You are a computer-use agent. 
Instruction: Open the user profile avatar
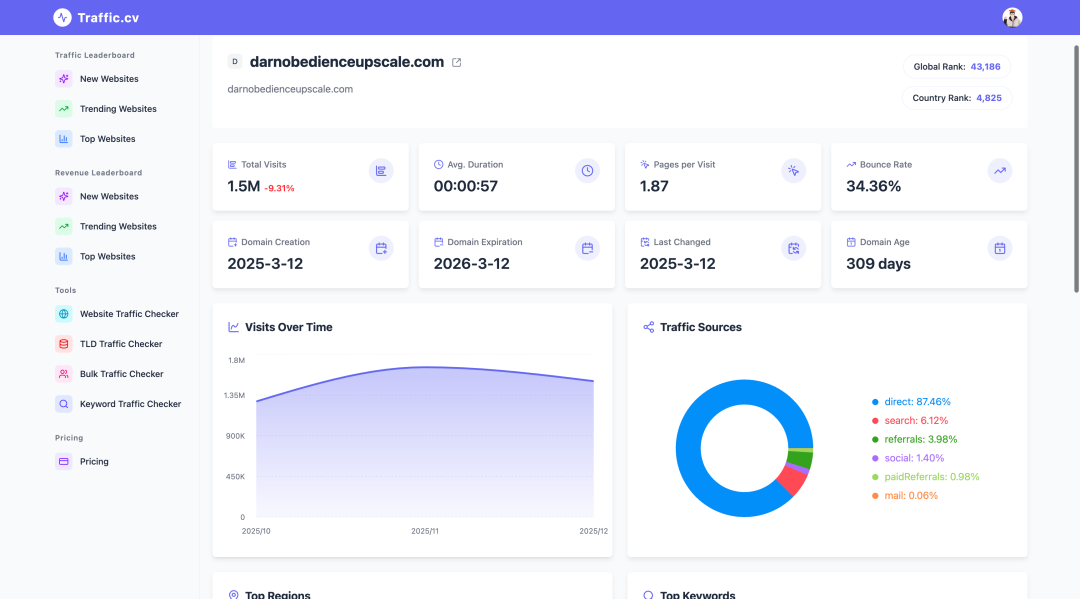click(x=1012, y=17)
